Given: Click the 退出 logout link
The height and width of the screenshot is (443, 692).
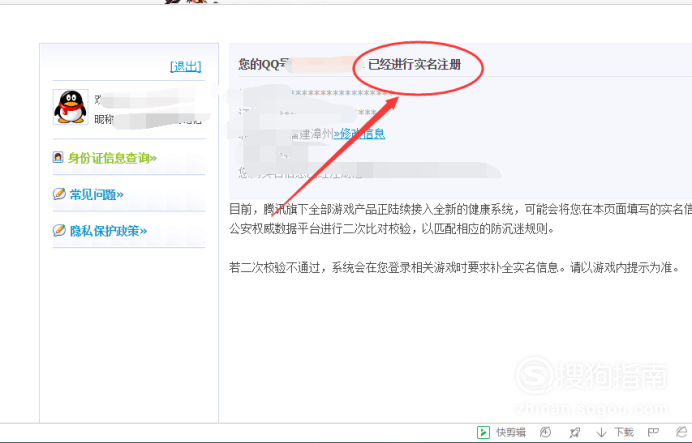Looking at the screenshot, I should 185,66.
